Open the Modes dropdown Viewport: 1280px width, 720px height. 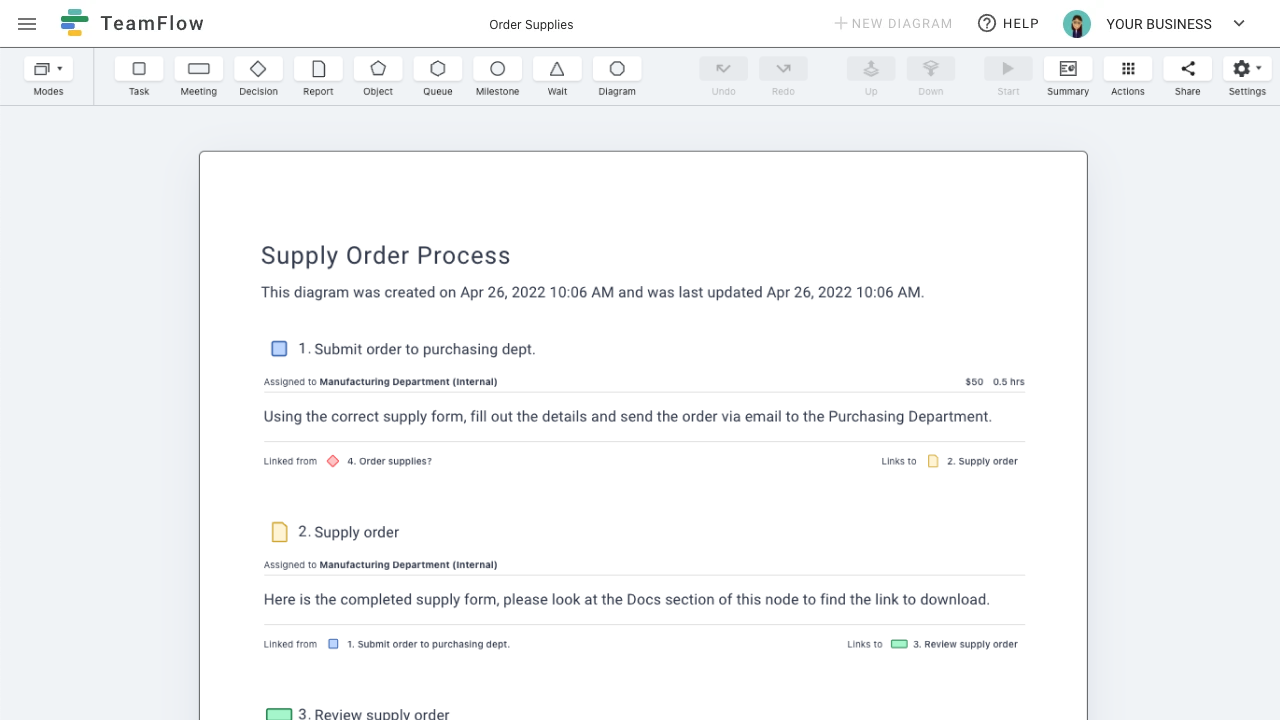click(48, 70)
